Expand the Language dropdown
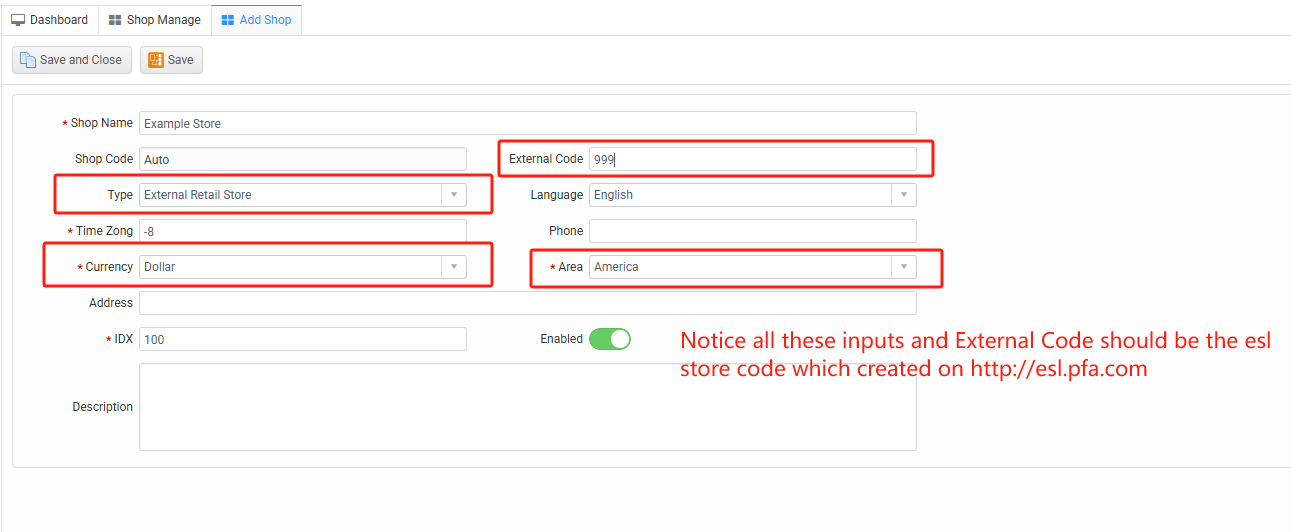Screen dimensions: 1291x532 click(x=904, y=195)
